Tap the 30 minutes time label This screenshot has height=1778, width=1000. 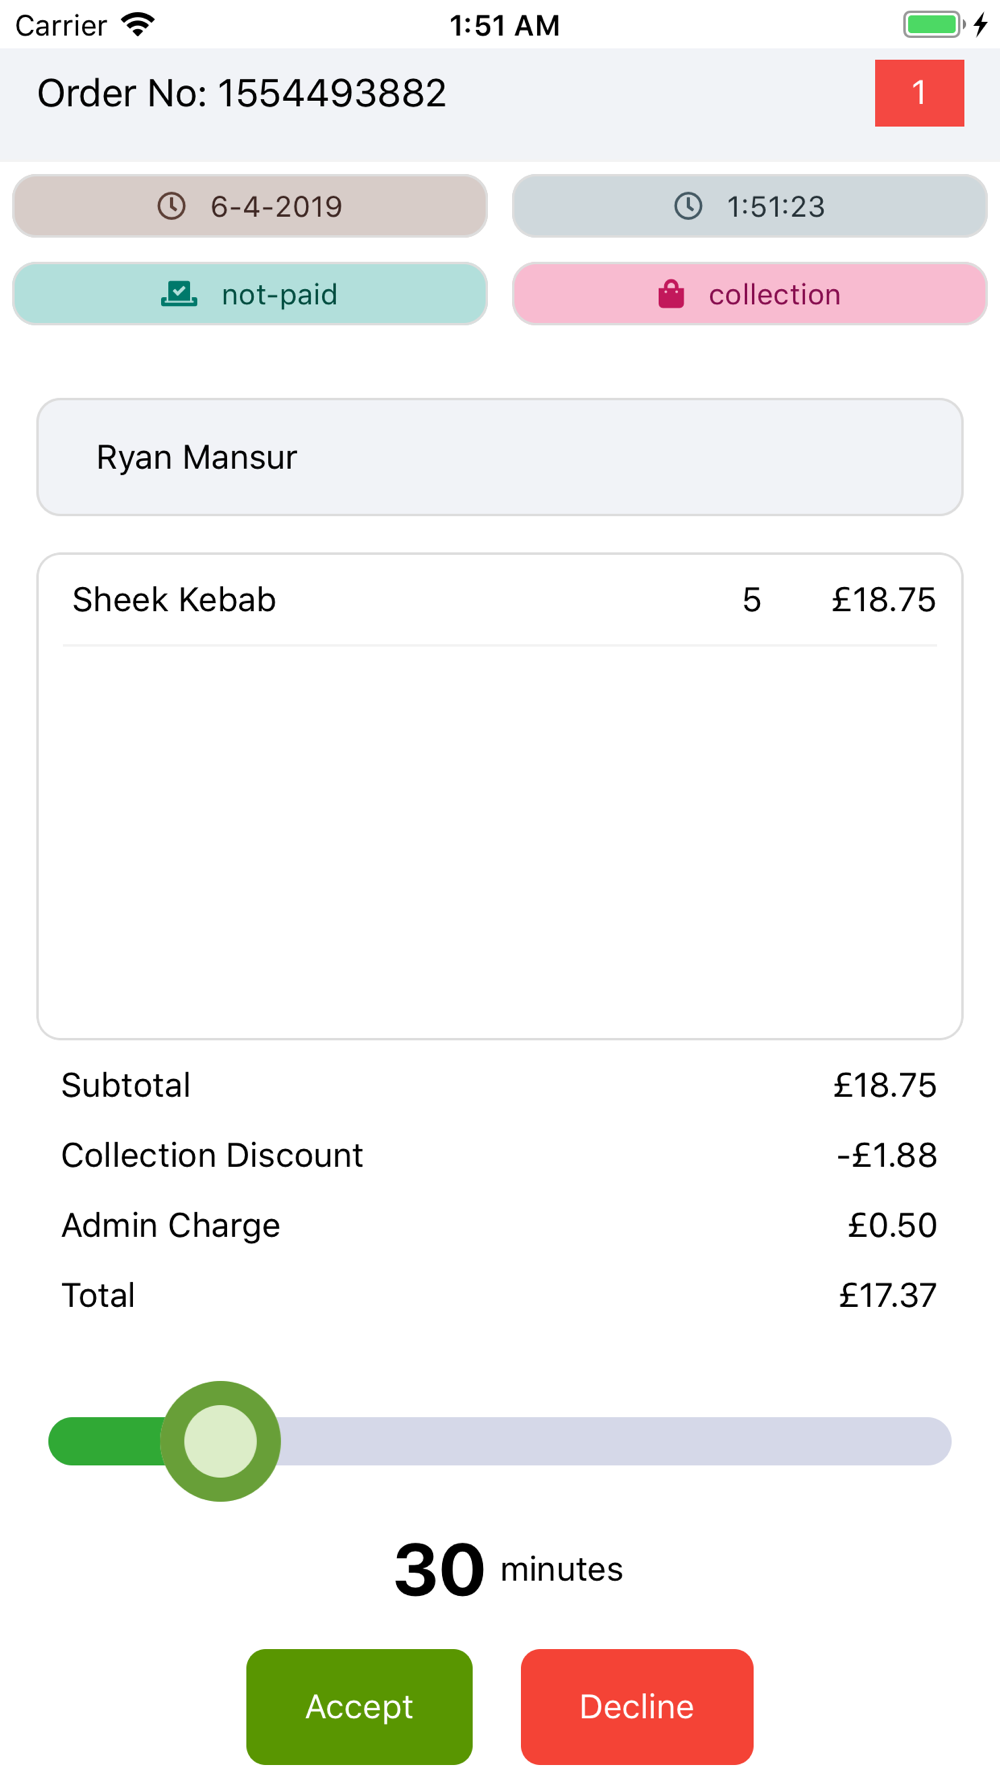tap(508, 1569)
